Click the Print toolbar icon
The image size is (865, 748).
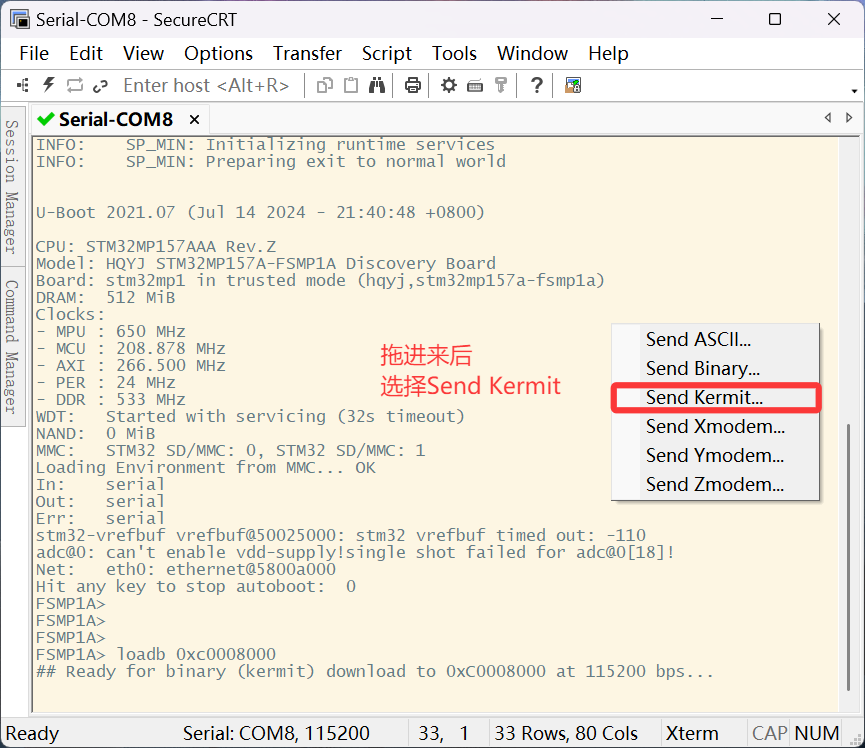413,86
